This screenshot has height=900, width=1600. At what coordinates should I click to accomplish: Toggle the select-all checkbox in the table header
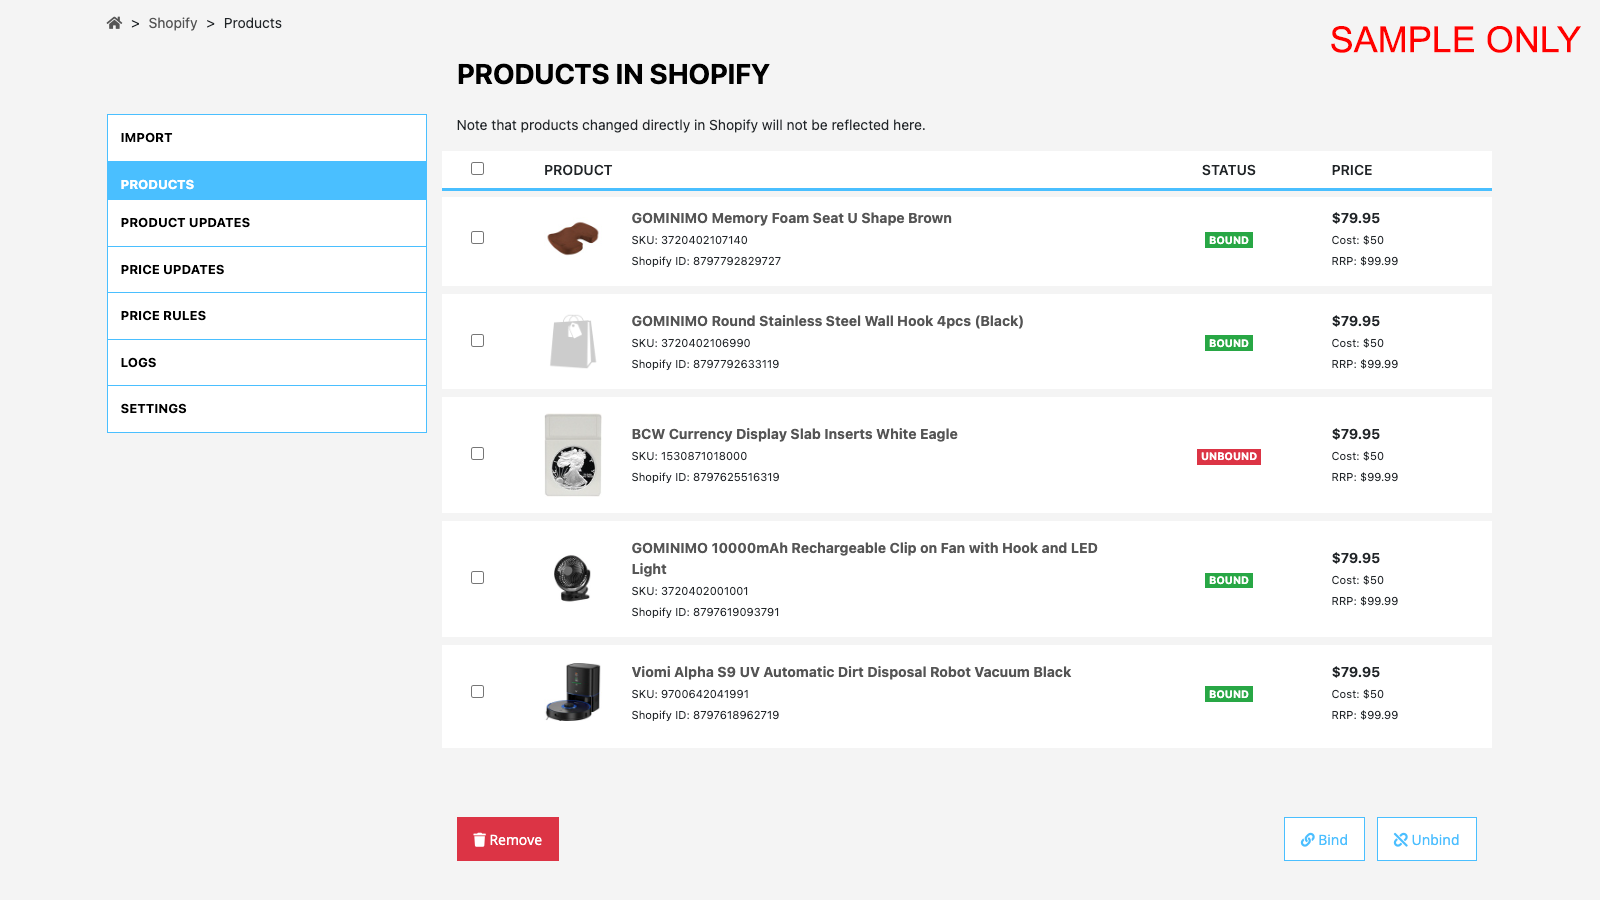pos(477,168)
